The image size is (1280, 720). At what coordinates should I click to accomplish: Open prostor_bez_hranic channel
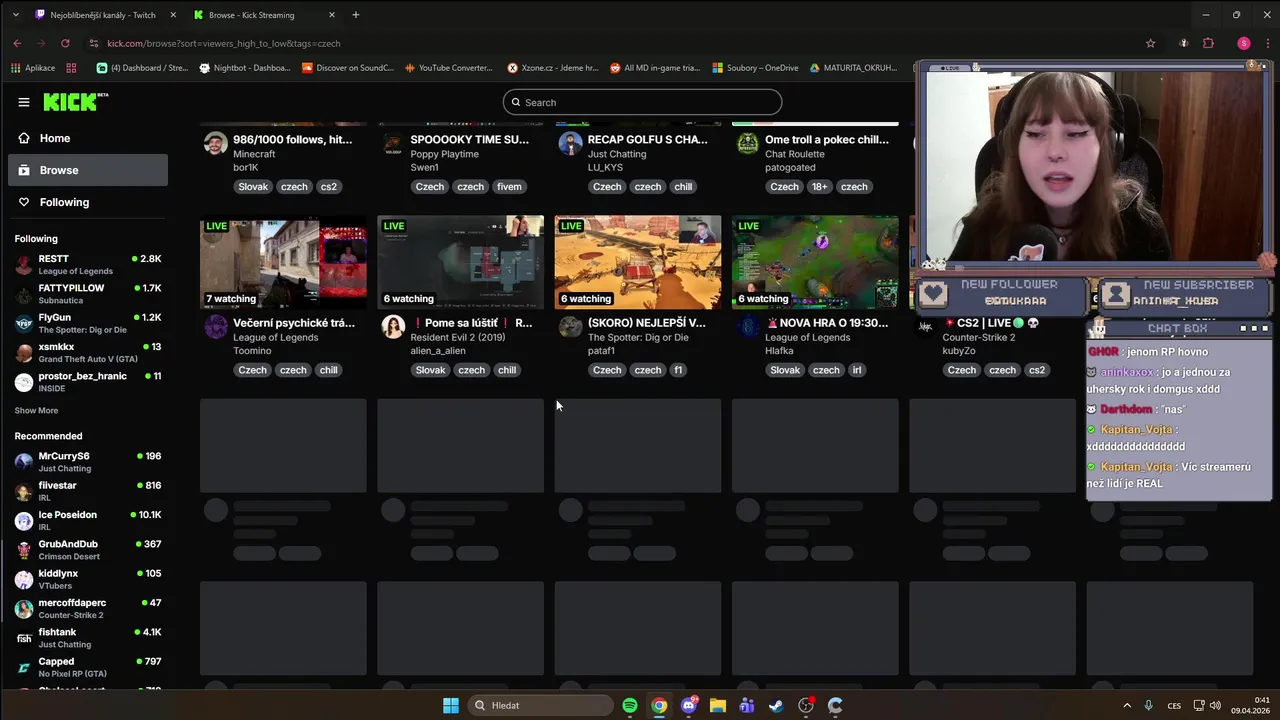pyautogui.click(x=88, y=382)
